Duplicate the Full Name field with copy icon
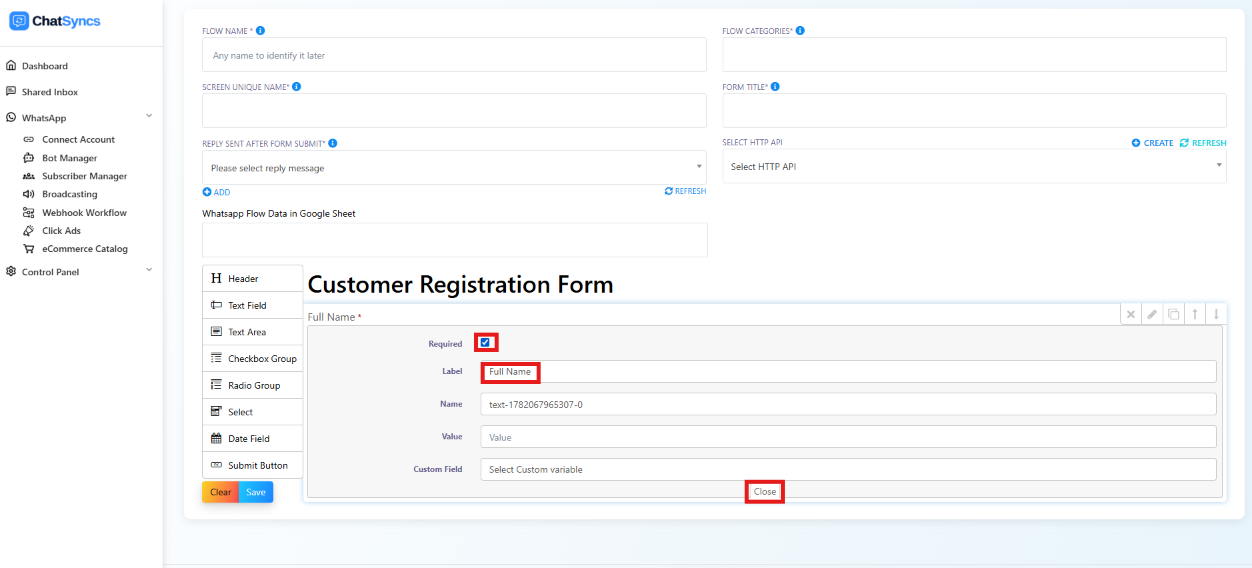 [1174, 314]
